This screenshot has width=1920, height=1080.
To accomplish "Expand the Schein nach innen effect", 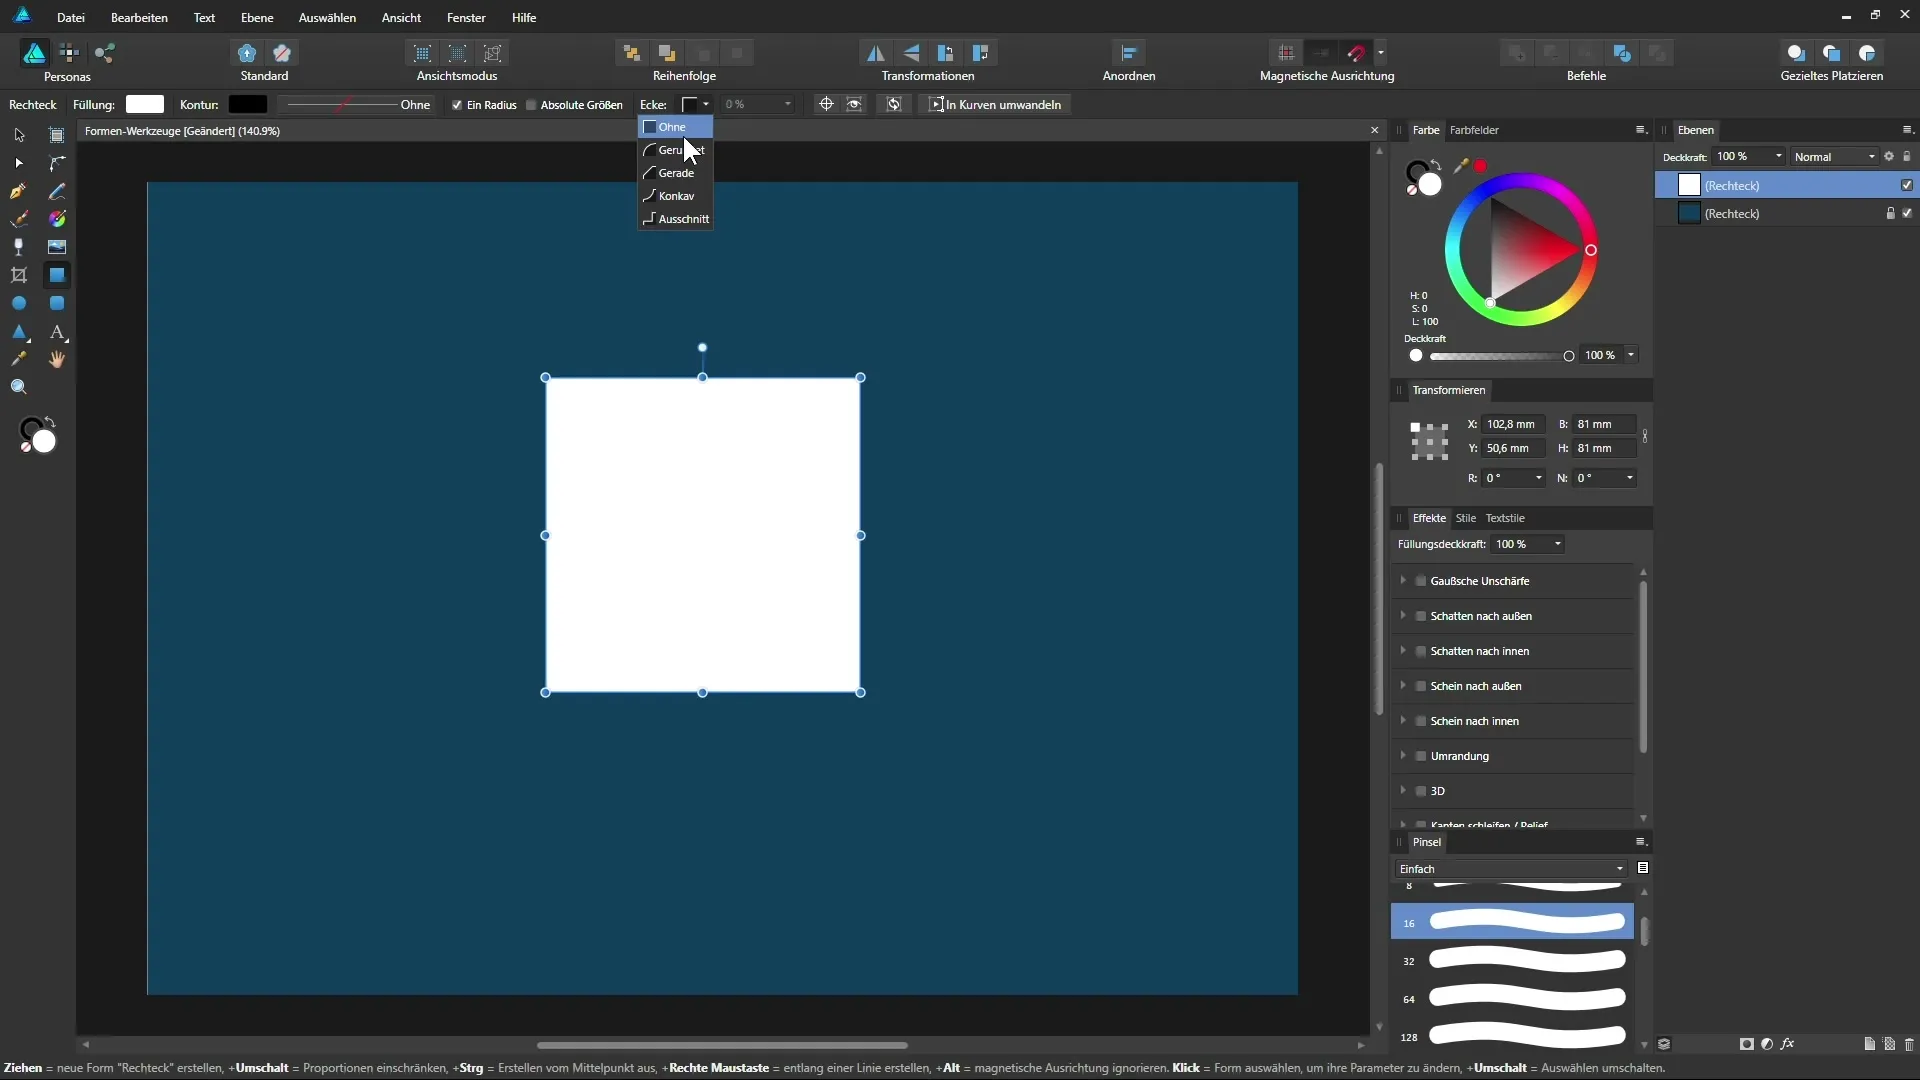I will click(x=1403, y=721).
